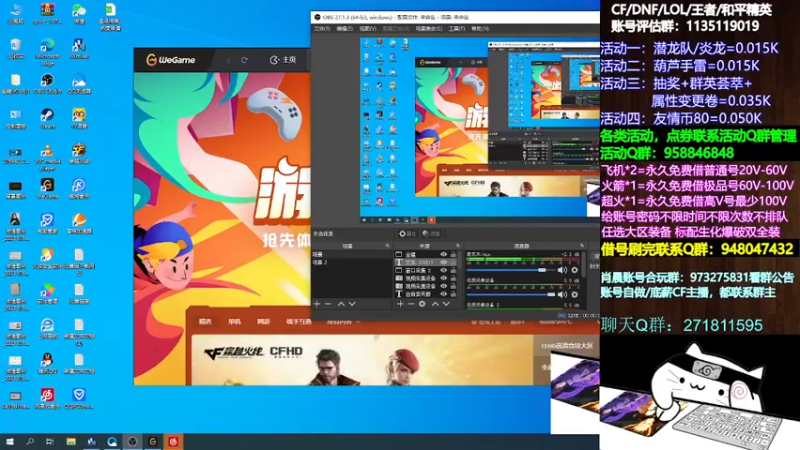Pop out the Audio Mixer dock using its header icon
This screenshot has width=800, height=450.
tap(582, 246)
